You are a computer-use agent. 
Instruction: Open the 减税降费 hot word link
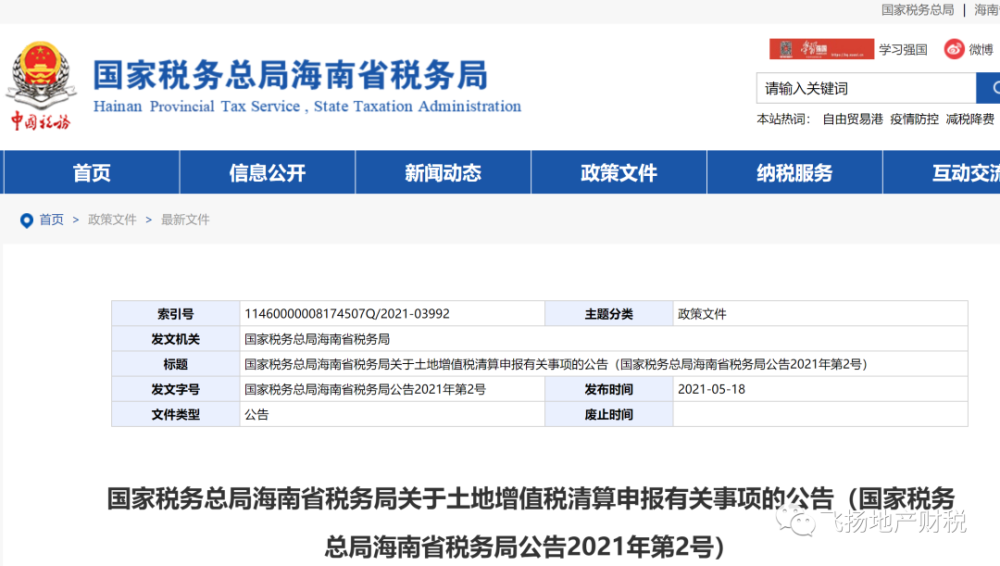970,119
